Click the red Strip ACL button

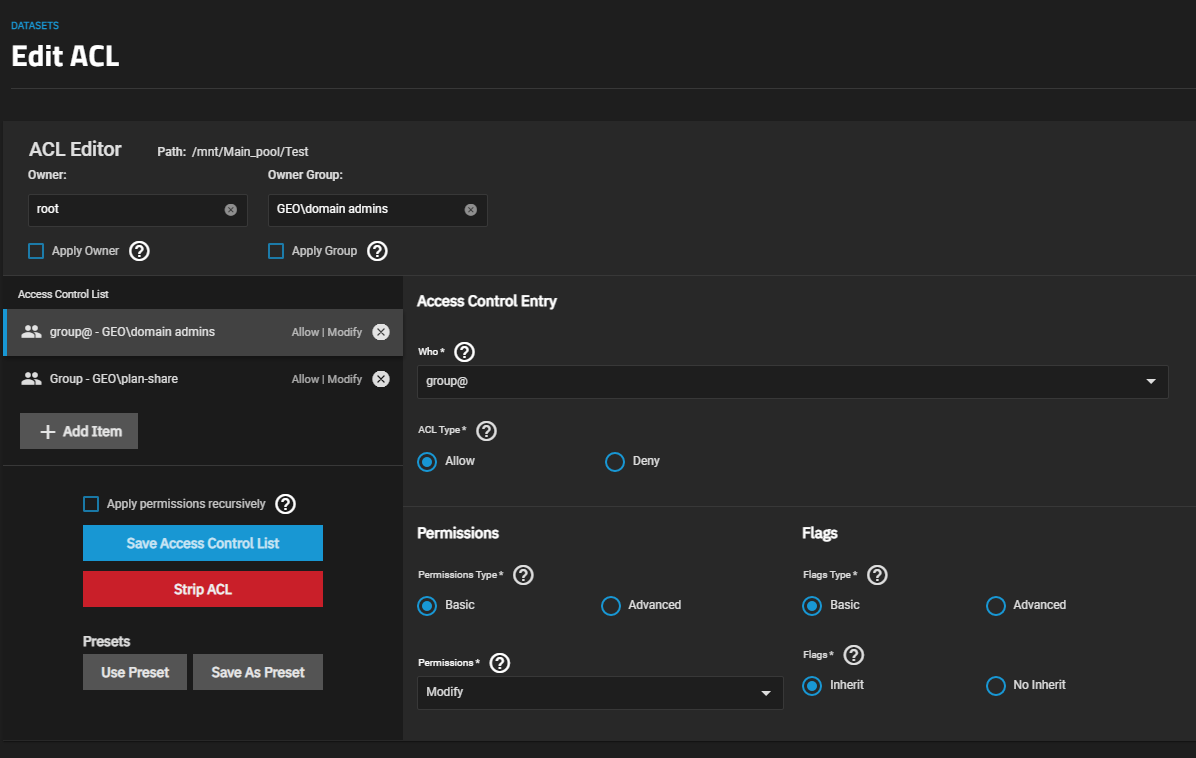point(203,589)
